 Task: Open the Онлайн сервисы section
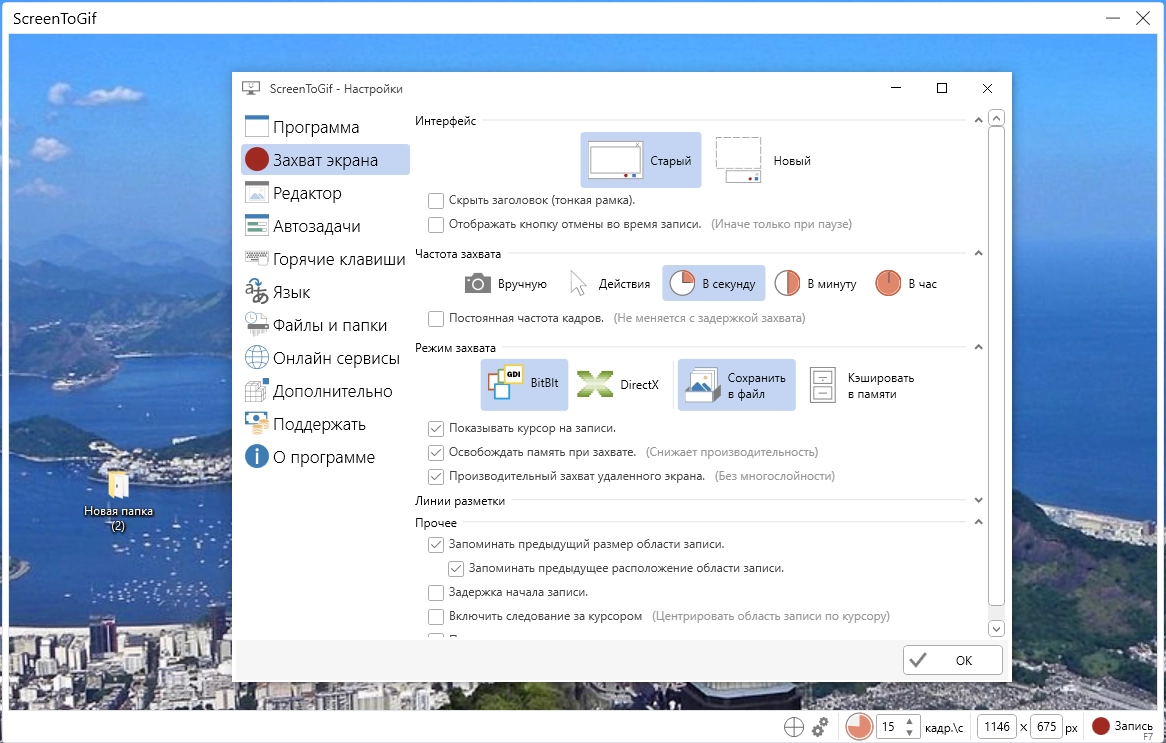pos(325,358)
